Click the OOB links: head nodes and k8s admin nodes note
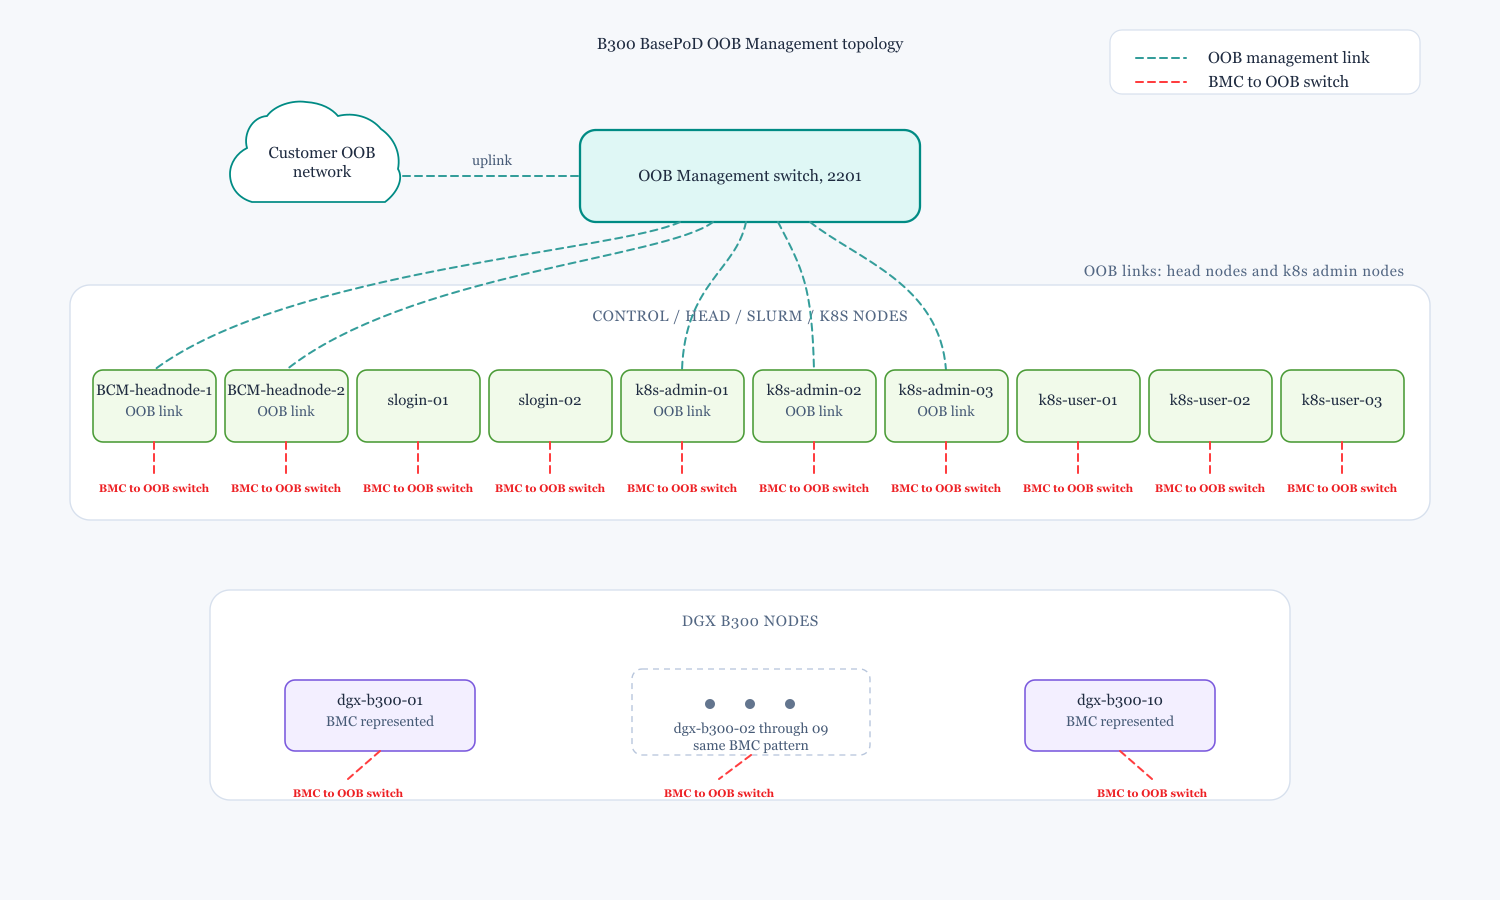 coord(1244,271)
